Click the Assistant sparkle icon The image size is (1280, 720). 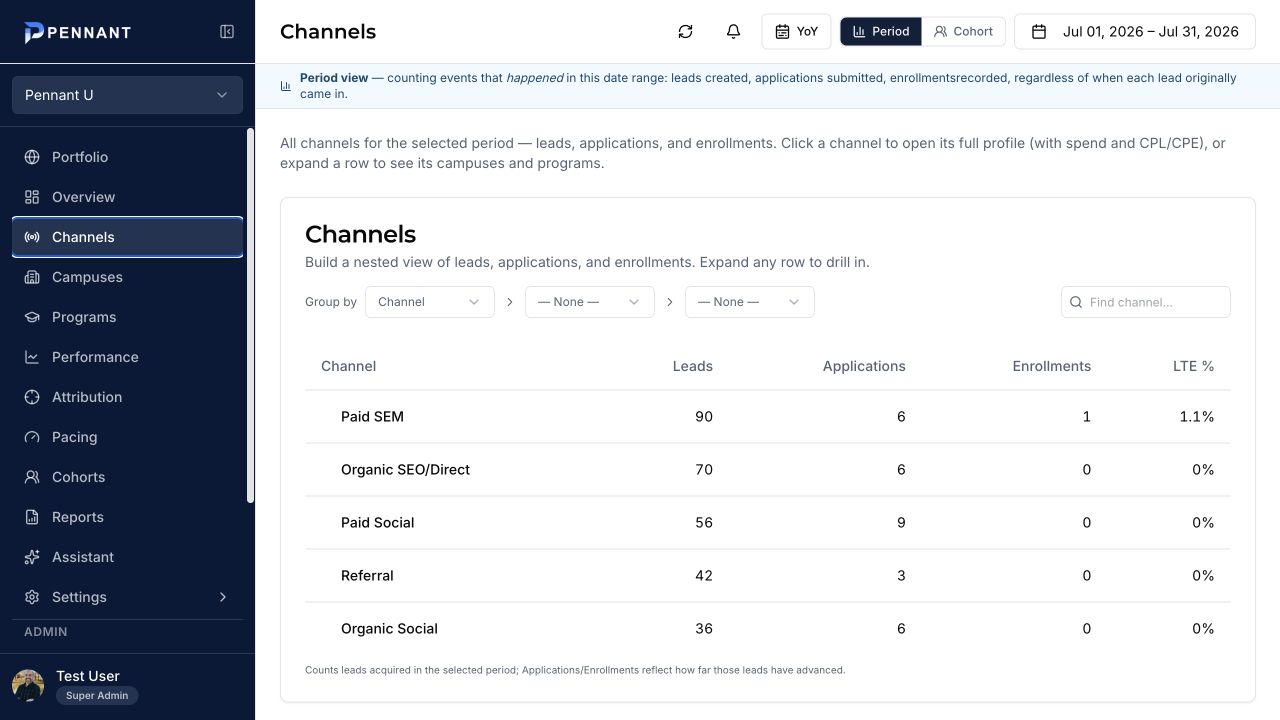32,557
